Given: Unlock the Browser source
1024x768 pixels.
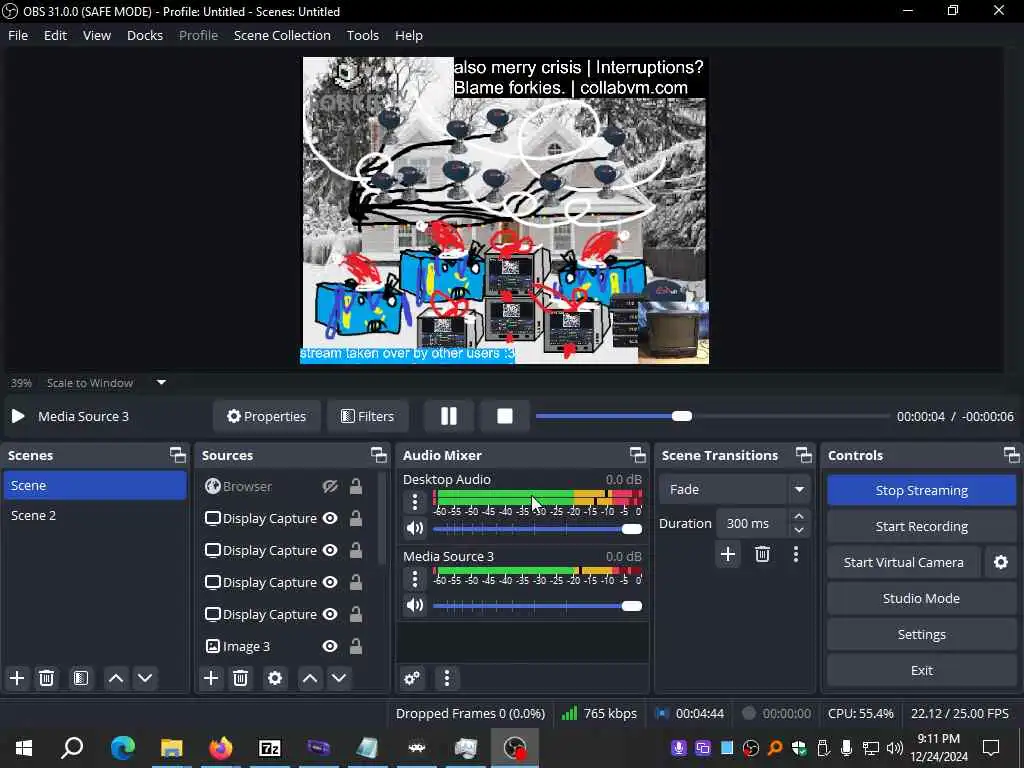Looking at the screenshot, I should [x=356, y=486].
